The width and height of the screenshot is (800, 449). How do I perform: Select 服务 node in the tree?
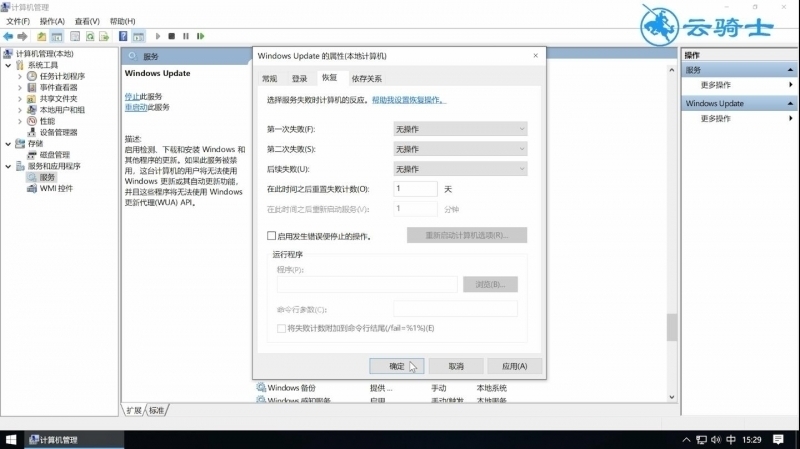pyautogui.click(x=47, y=177)
